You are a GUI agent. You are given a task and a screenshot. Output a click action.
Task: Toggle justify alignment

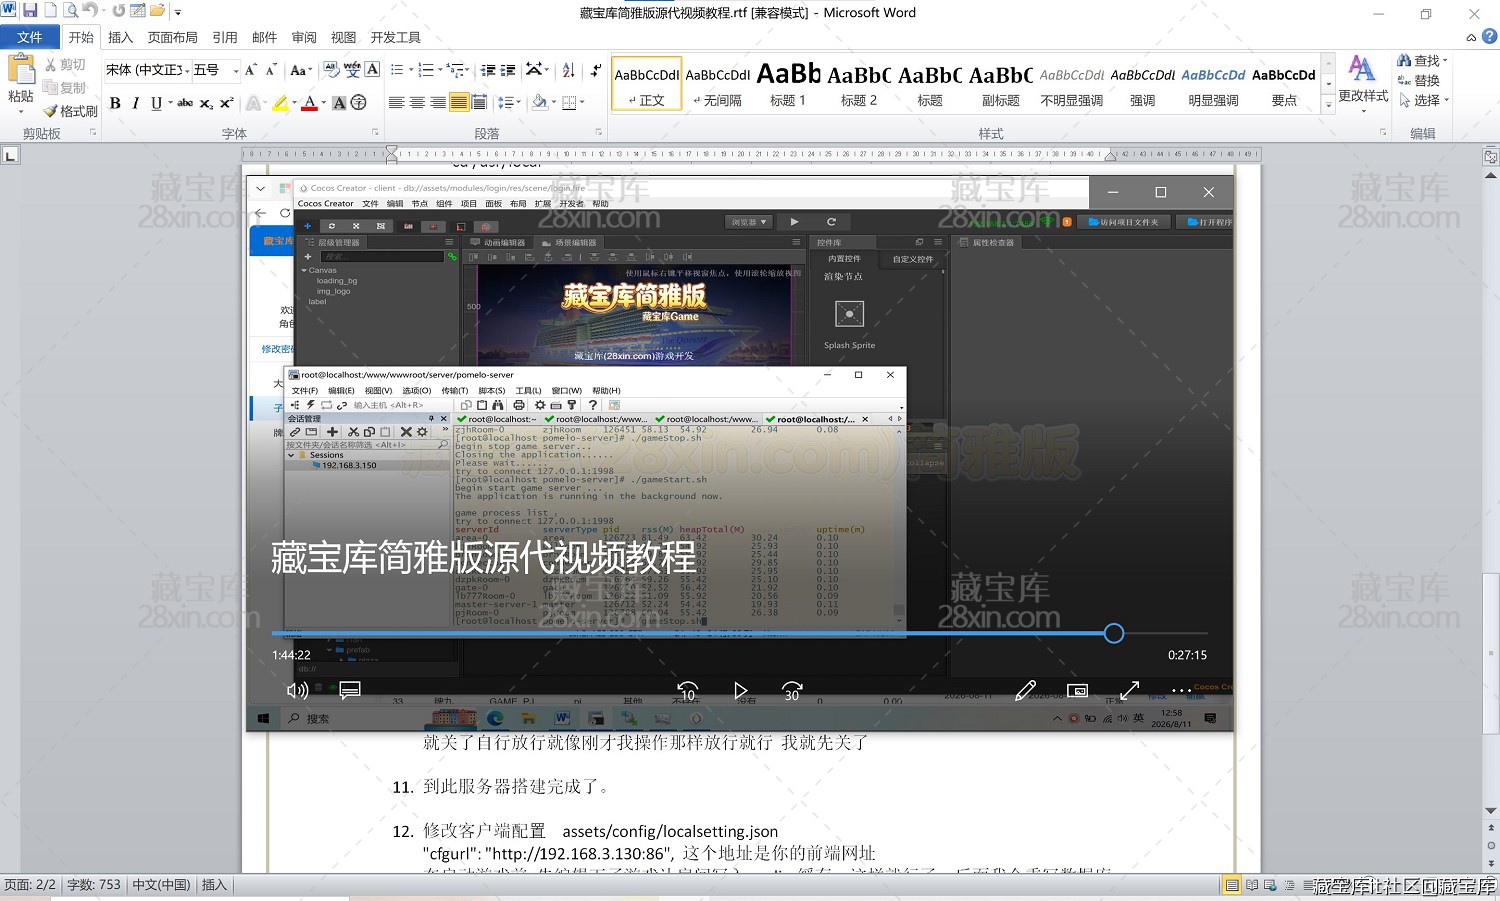tap(459, 103)
